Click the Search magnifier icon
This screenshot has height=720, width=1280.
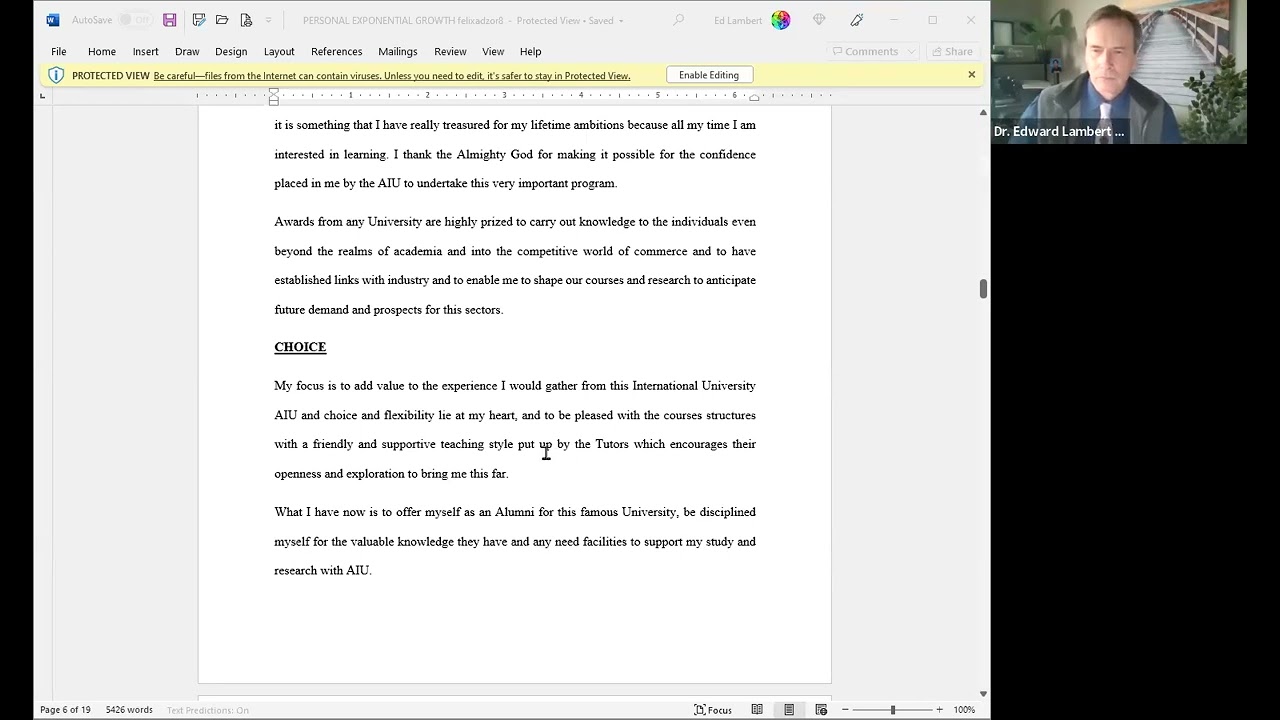point(678,20)
